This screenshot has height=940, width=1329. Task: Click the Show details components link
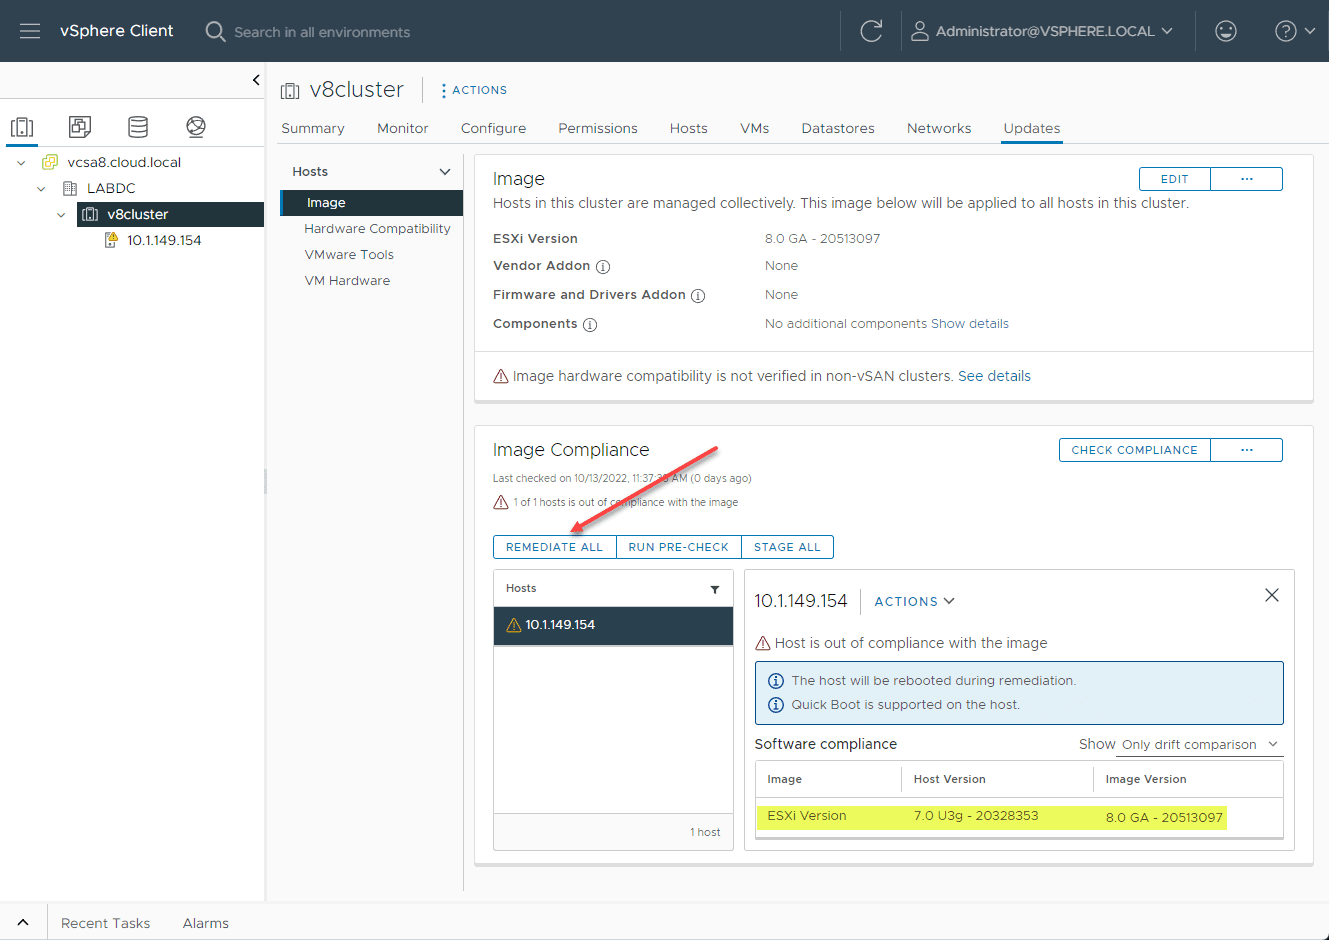(x=970, y=324)
